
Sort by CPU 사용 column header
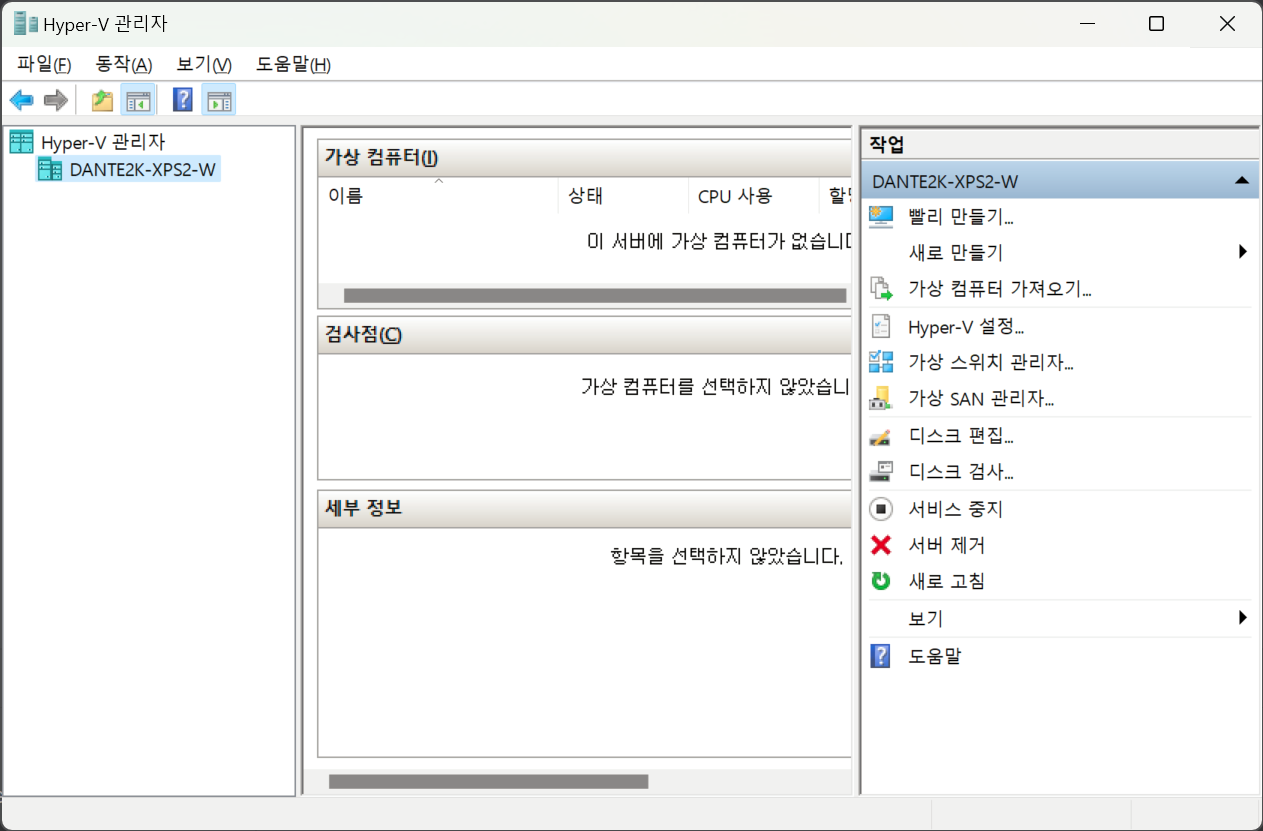(753, 196)
